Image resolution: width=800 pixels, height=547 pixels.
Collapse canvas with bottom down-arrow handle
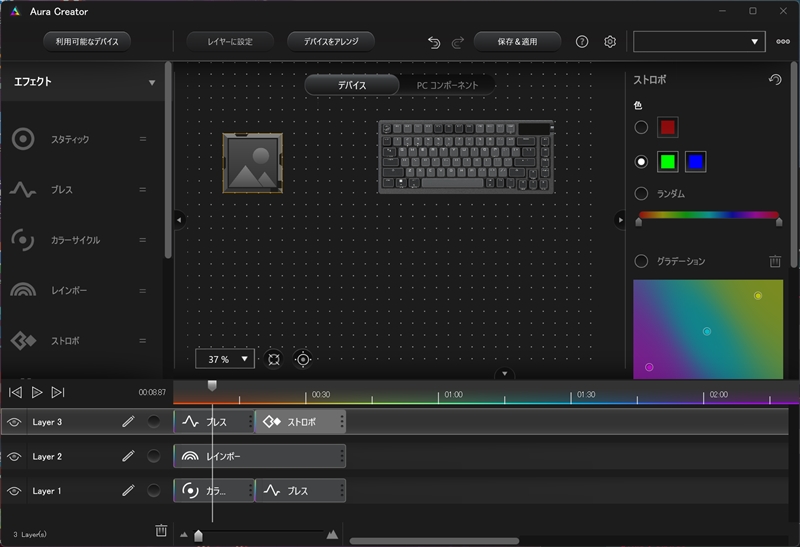coord(504,374)
